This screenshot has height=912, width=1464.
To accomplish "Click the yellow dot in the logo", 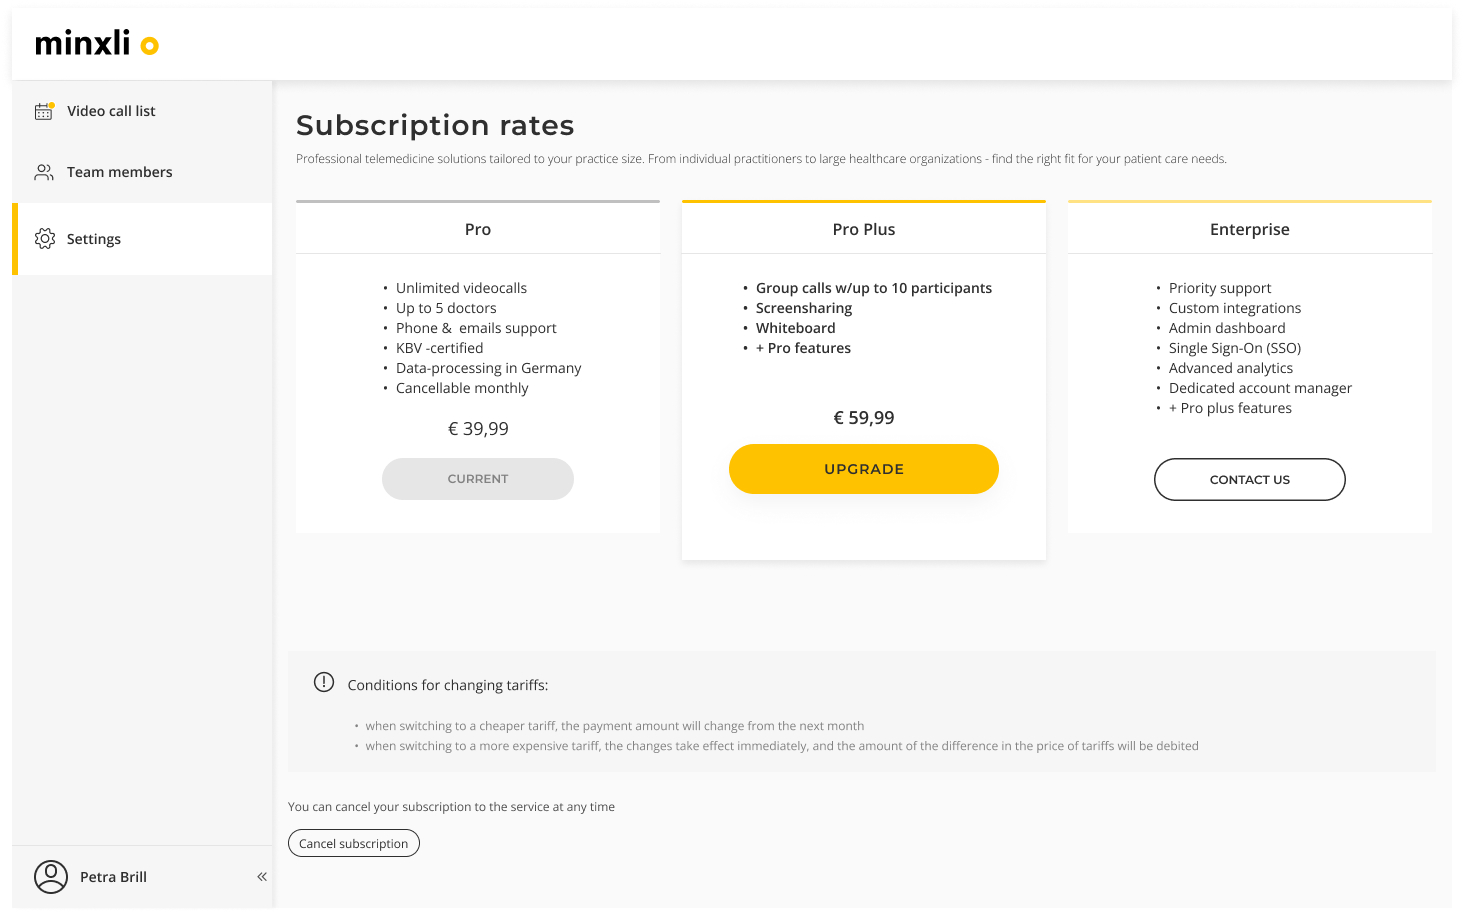I will click(150, 46).
